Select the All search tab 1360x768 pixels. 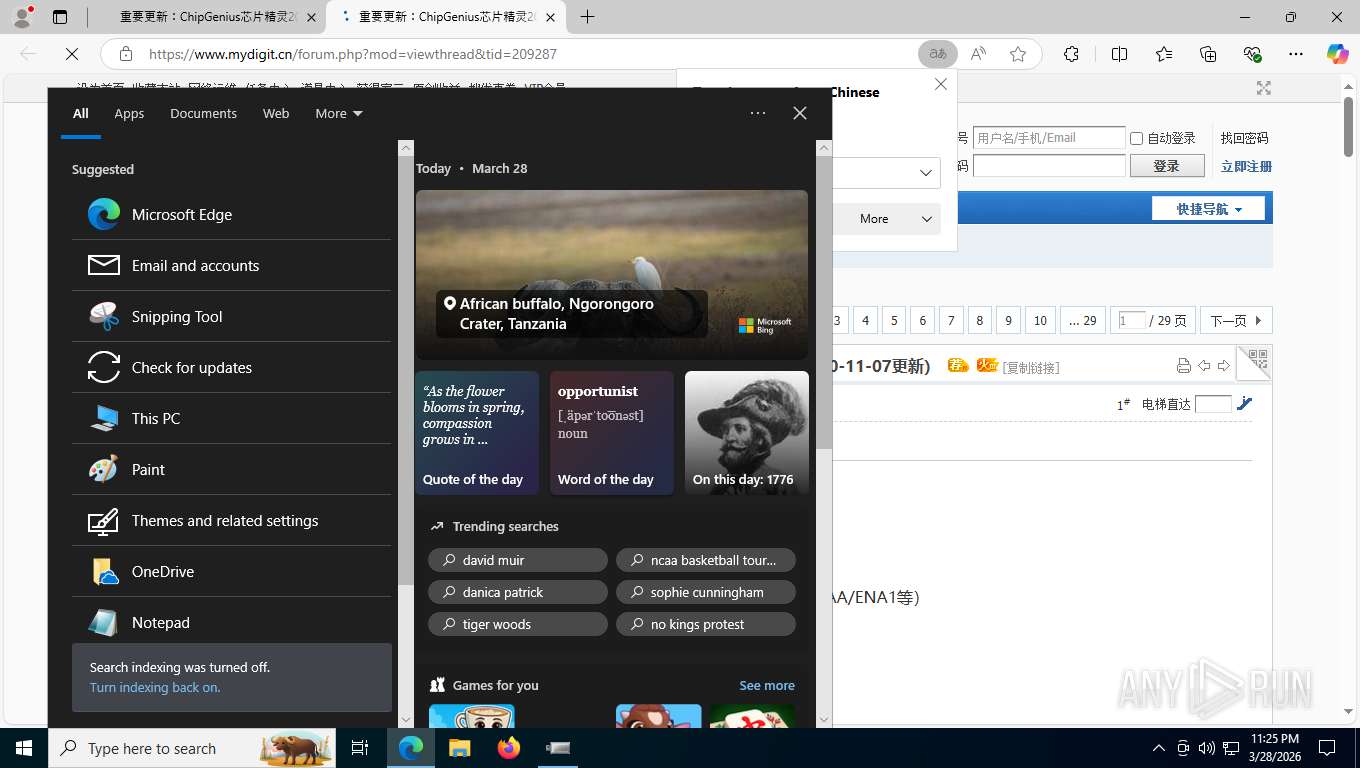coord(80,113)
